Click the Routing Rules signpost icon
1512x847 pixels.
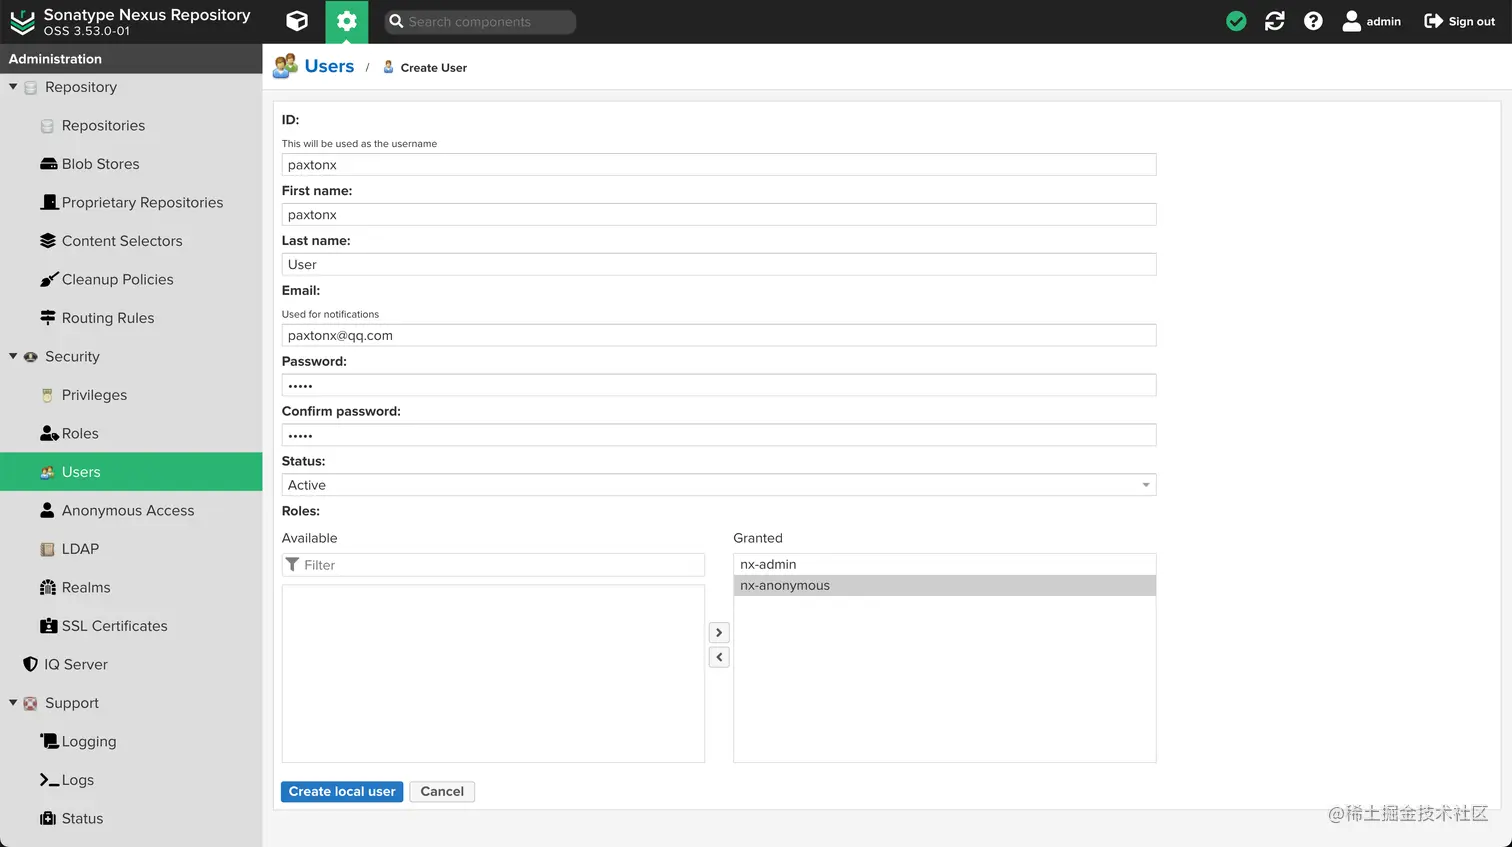(47, 318)
